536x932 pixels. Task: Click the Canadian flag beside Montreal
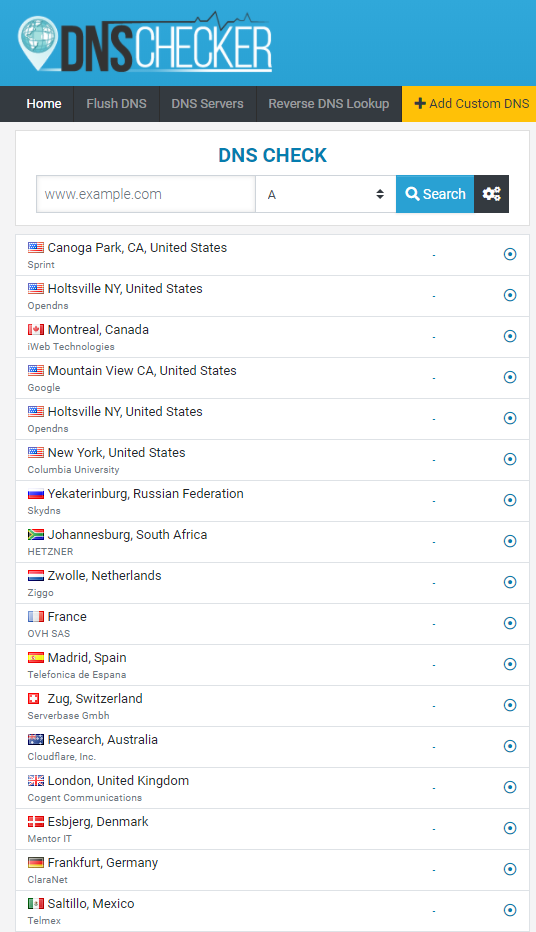click(x=36, y=329)
